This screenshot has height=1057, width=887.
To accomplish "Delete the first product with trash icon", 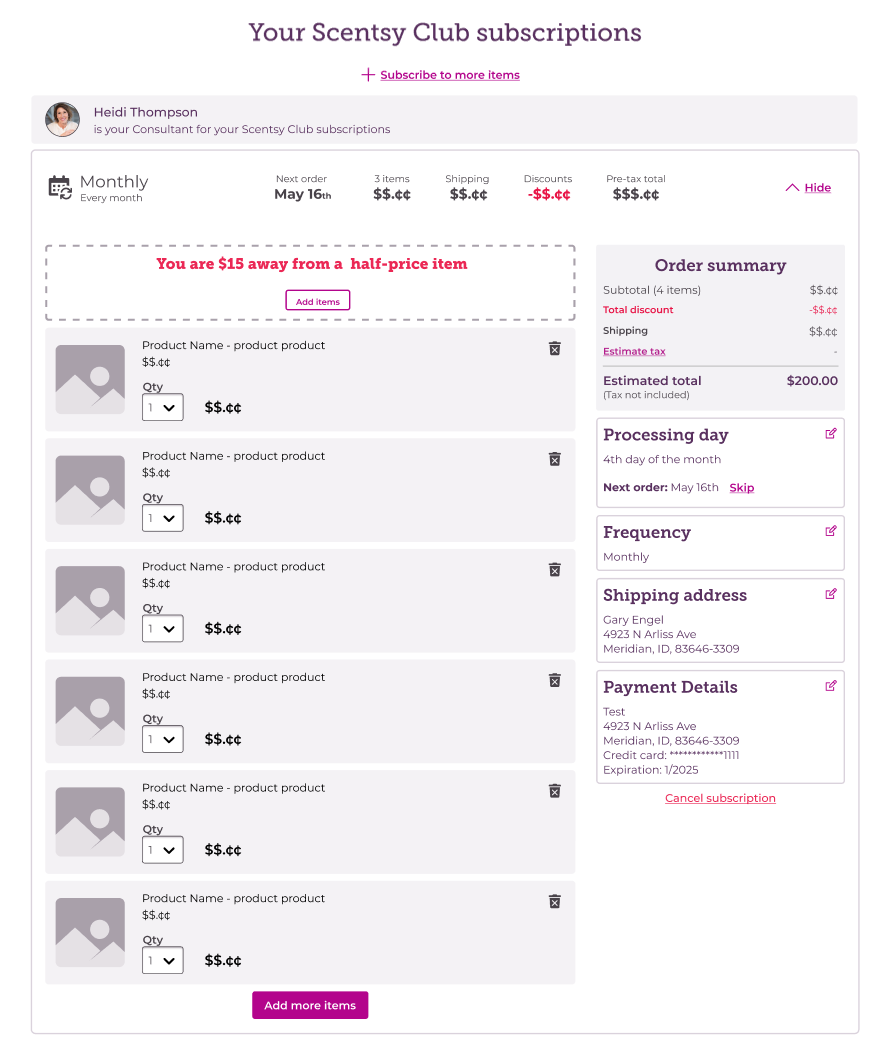I will click(x=555, y=348).
